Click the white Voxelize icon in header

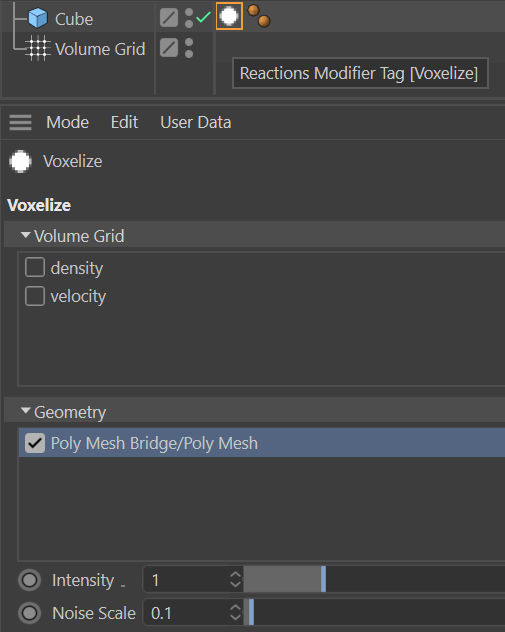coord(21,161)
